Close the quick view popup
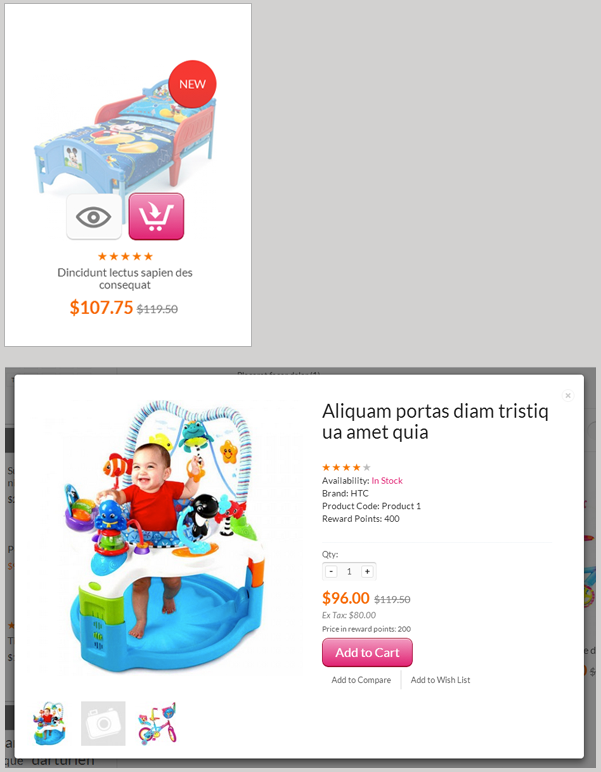This screenshot has width=601, height=772. coord(568,395)
